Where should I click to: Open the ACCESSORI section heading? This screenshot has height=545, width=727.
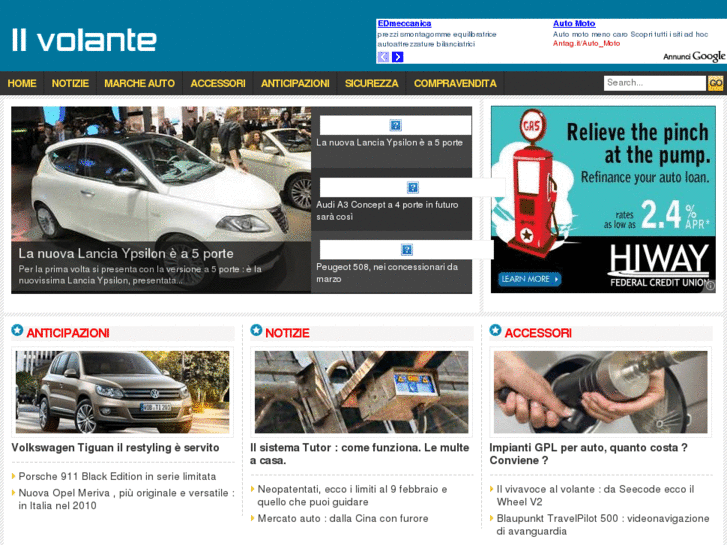[x=538, y=333]
